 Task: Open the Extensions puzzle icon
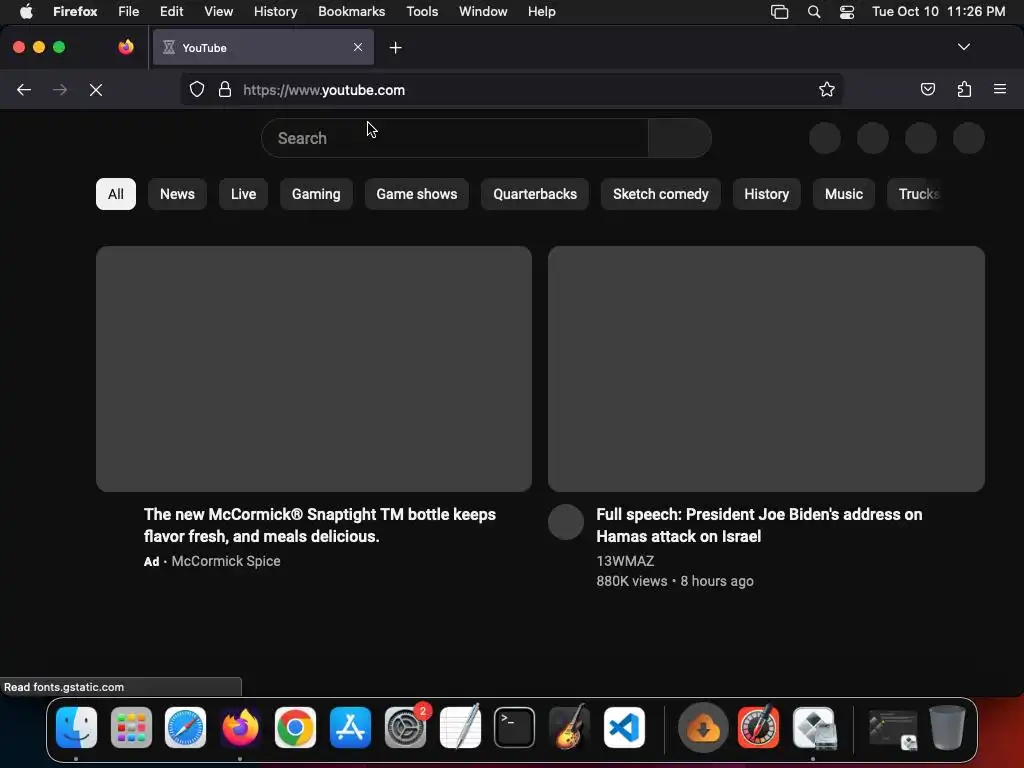(964, 89)
